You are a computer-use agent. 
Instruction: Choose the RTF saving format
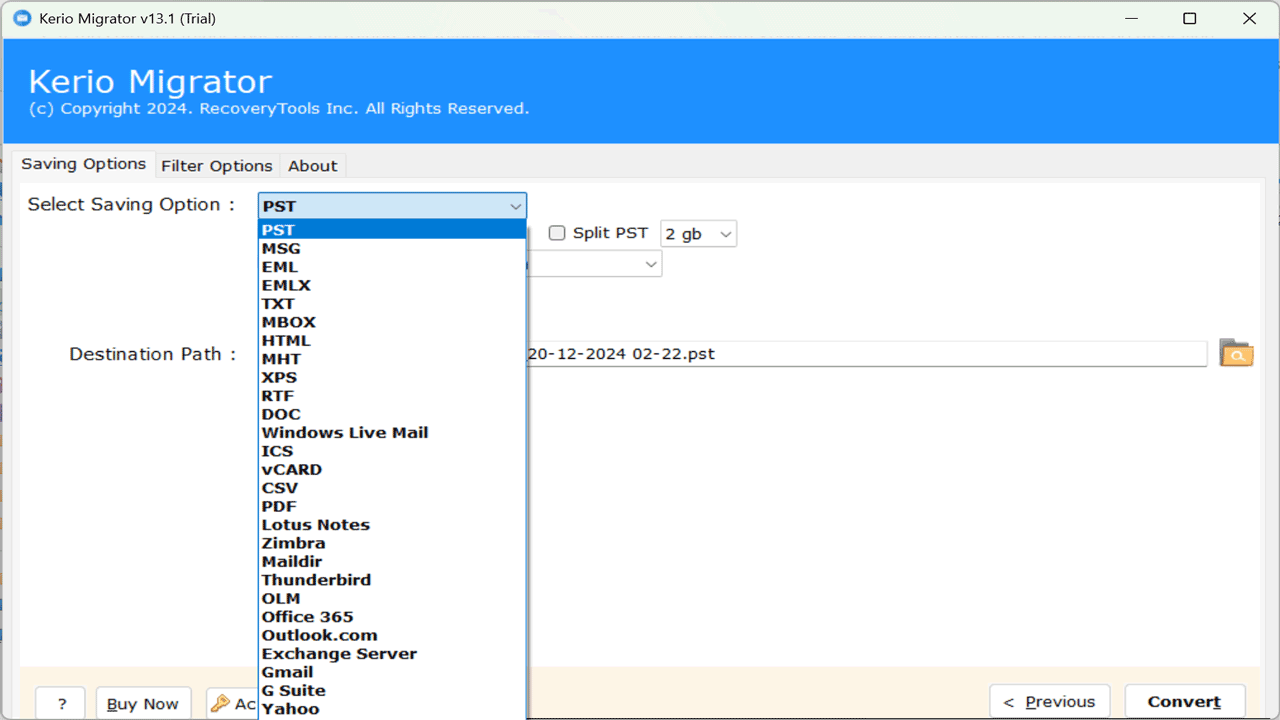pos(392,396)
